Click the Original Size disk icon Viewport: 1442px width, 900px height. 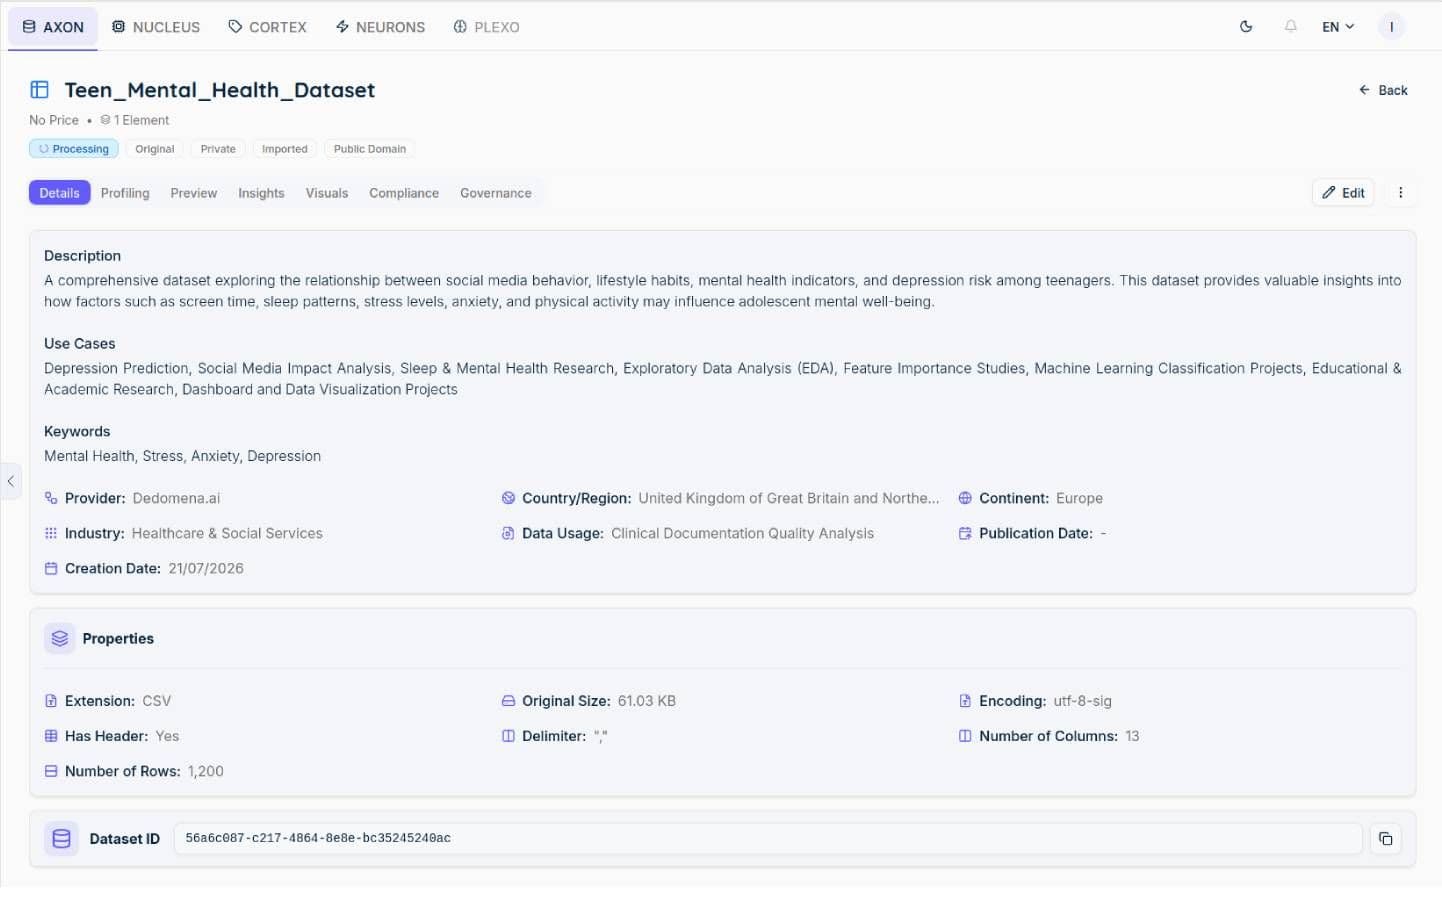(x=508, y=701)
